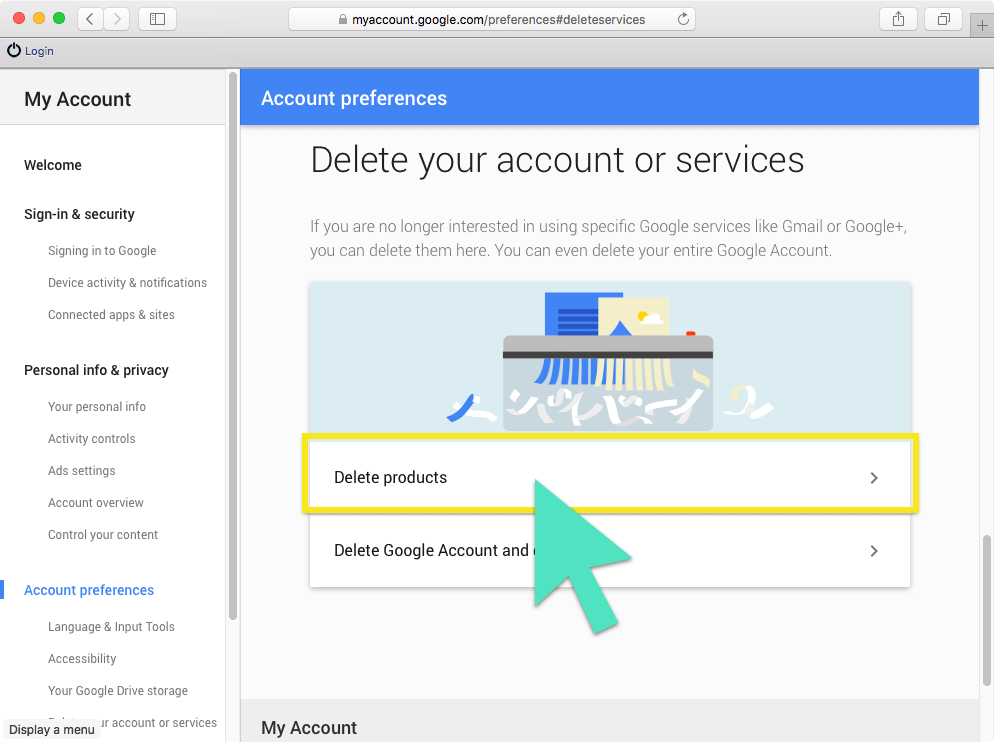
Task: Select Your personal info
Action: 97,407
